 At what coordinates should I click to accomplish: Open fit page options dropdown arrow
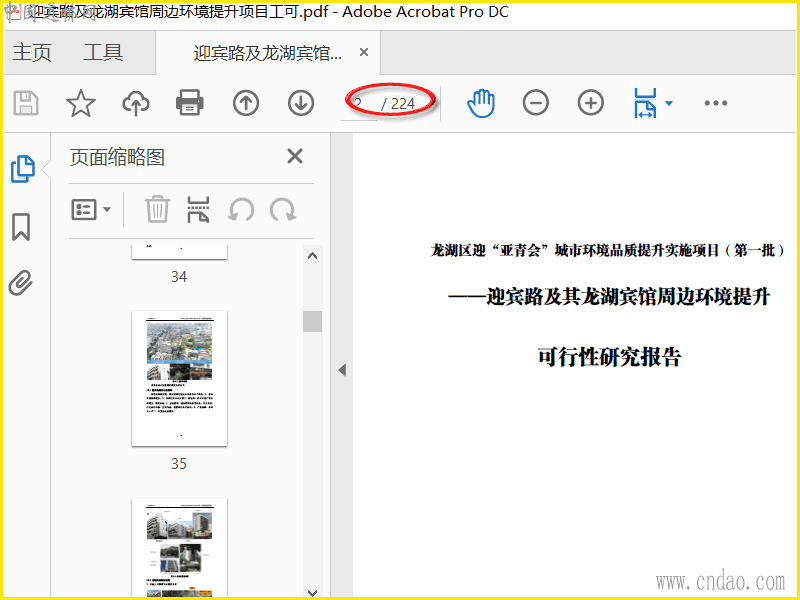click(x=669, y=103)
